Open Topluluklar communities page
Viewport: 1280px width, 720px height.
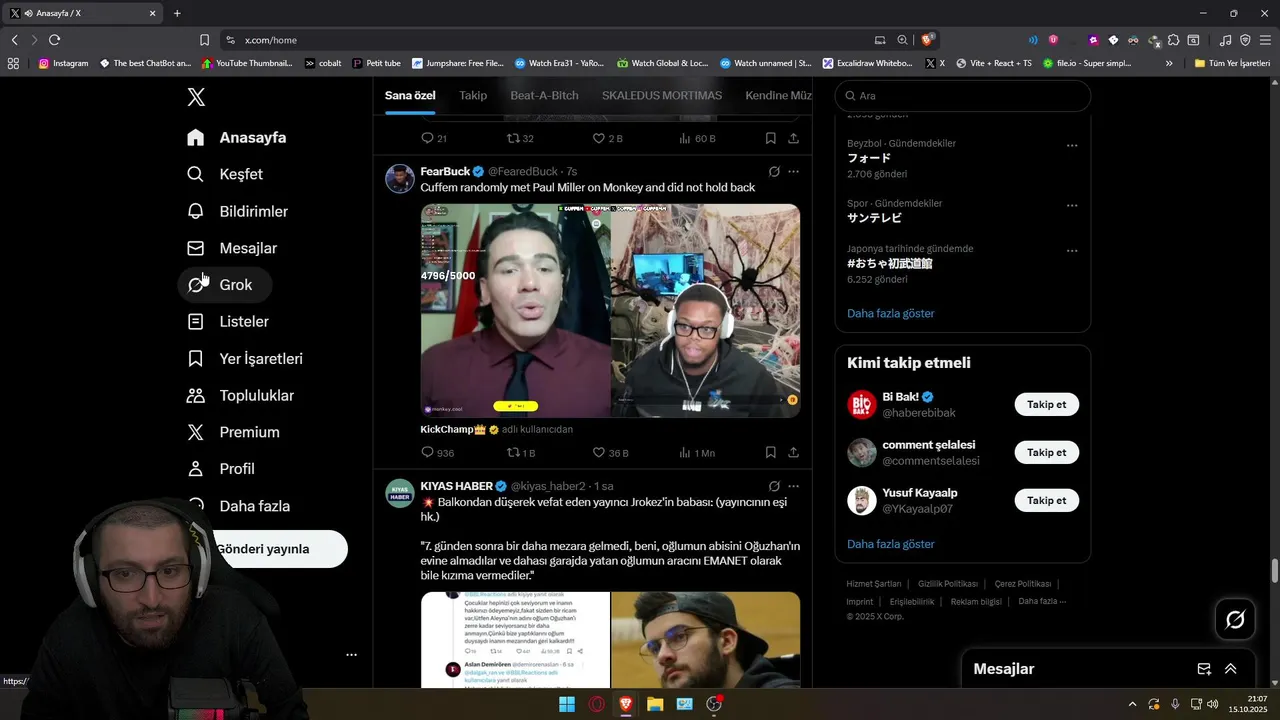[241, 396]
